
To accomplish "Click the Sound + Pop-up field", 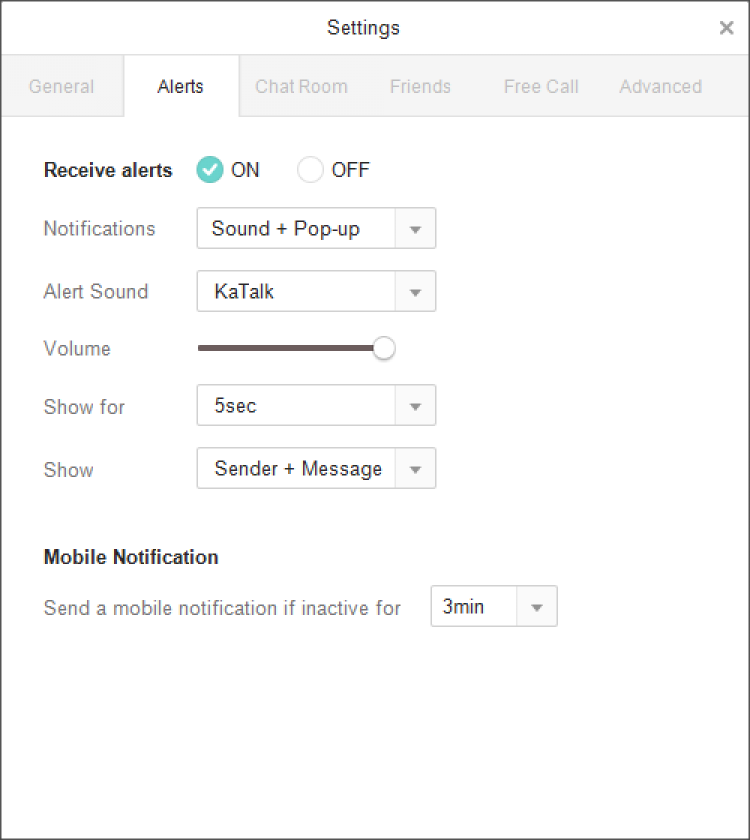I will (297, 229).
